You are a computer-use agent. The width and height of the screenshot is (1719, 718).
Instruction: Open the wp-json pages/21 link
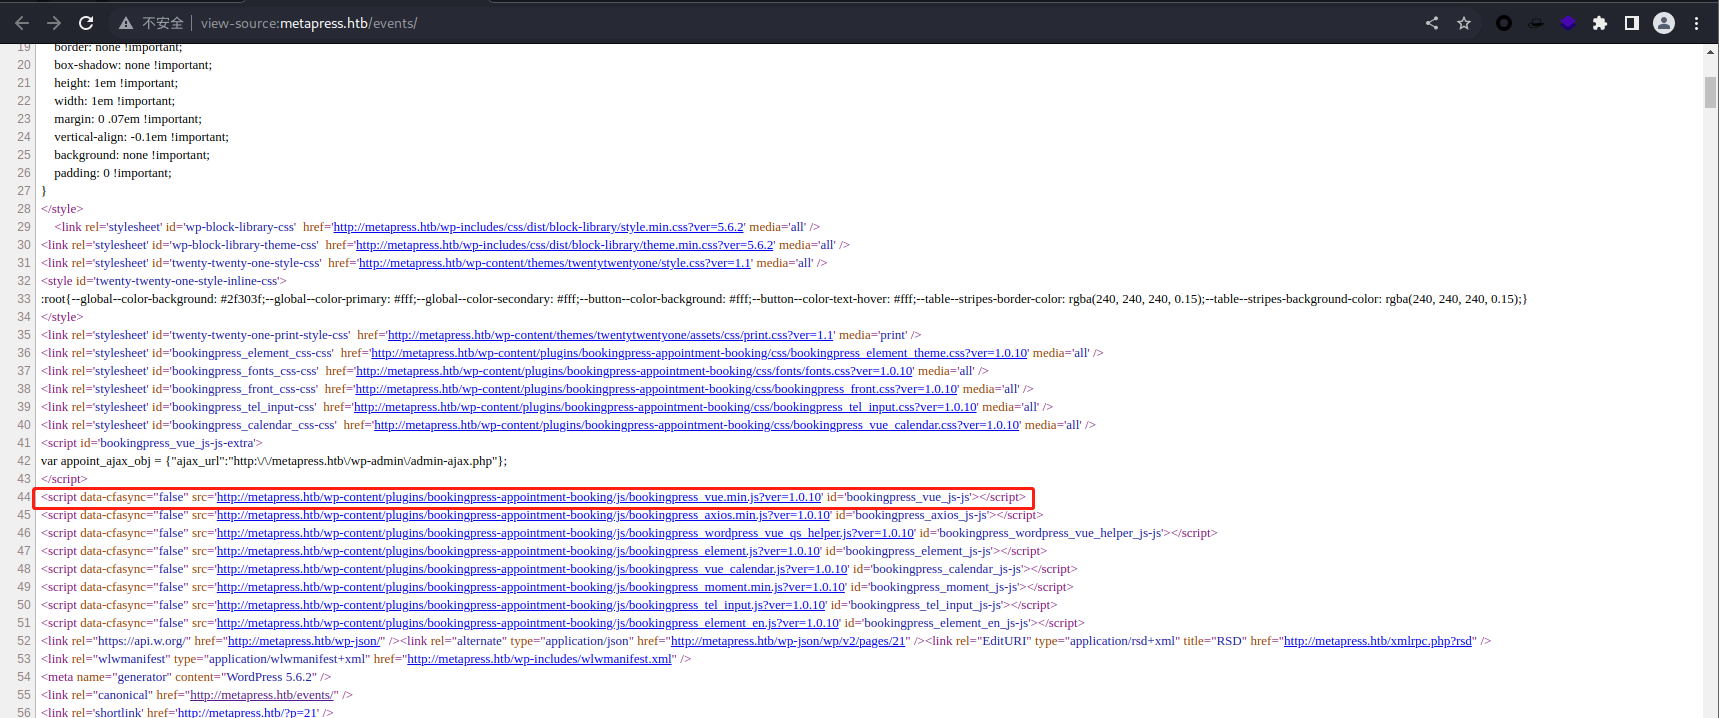point(788,641)
